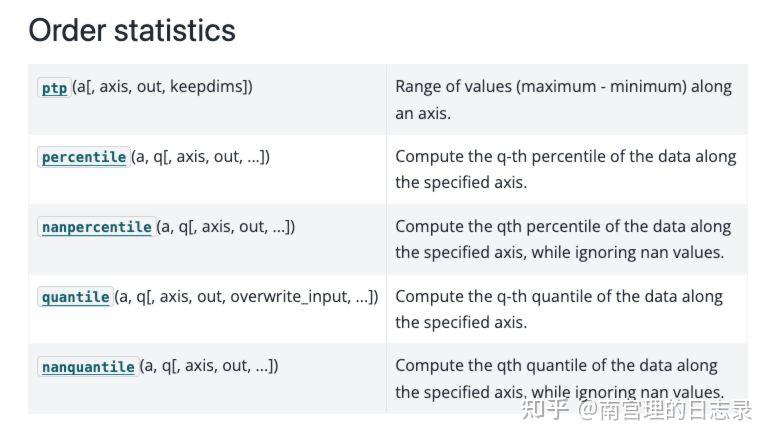Open the quantile function link
Screen dimensions: 772x441
75,297
